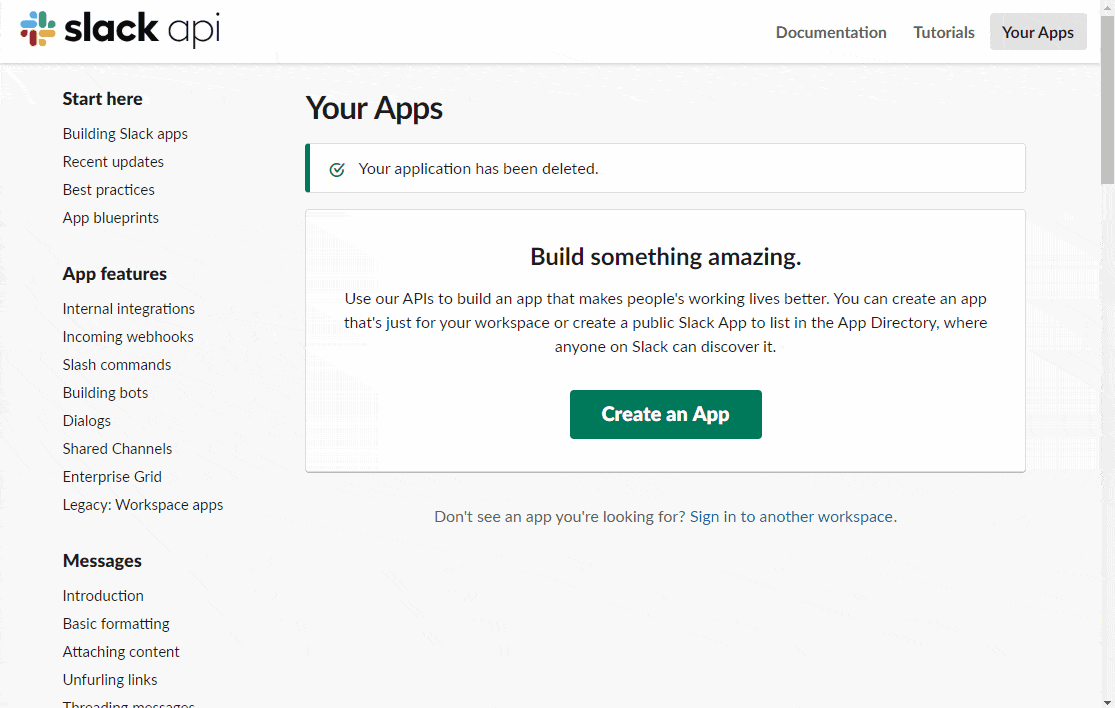Click the 'Build something amazing.' heading
The height and width of the screenshot is (708, 1115).
click(x=666, y=257)
